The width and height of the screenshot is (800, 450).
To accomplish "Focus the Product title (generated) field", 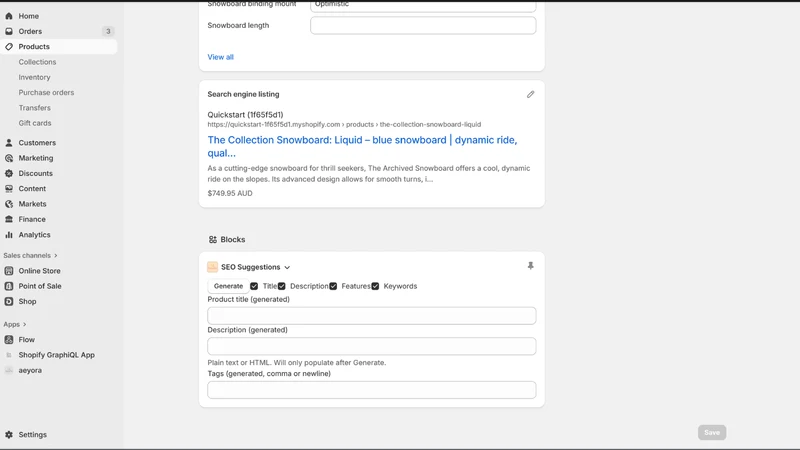I will (371, 316).
